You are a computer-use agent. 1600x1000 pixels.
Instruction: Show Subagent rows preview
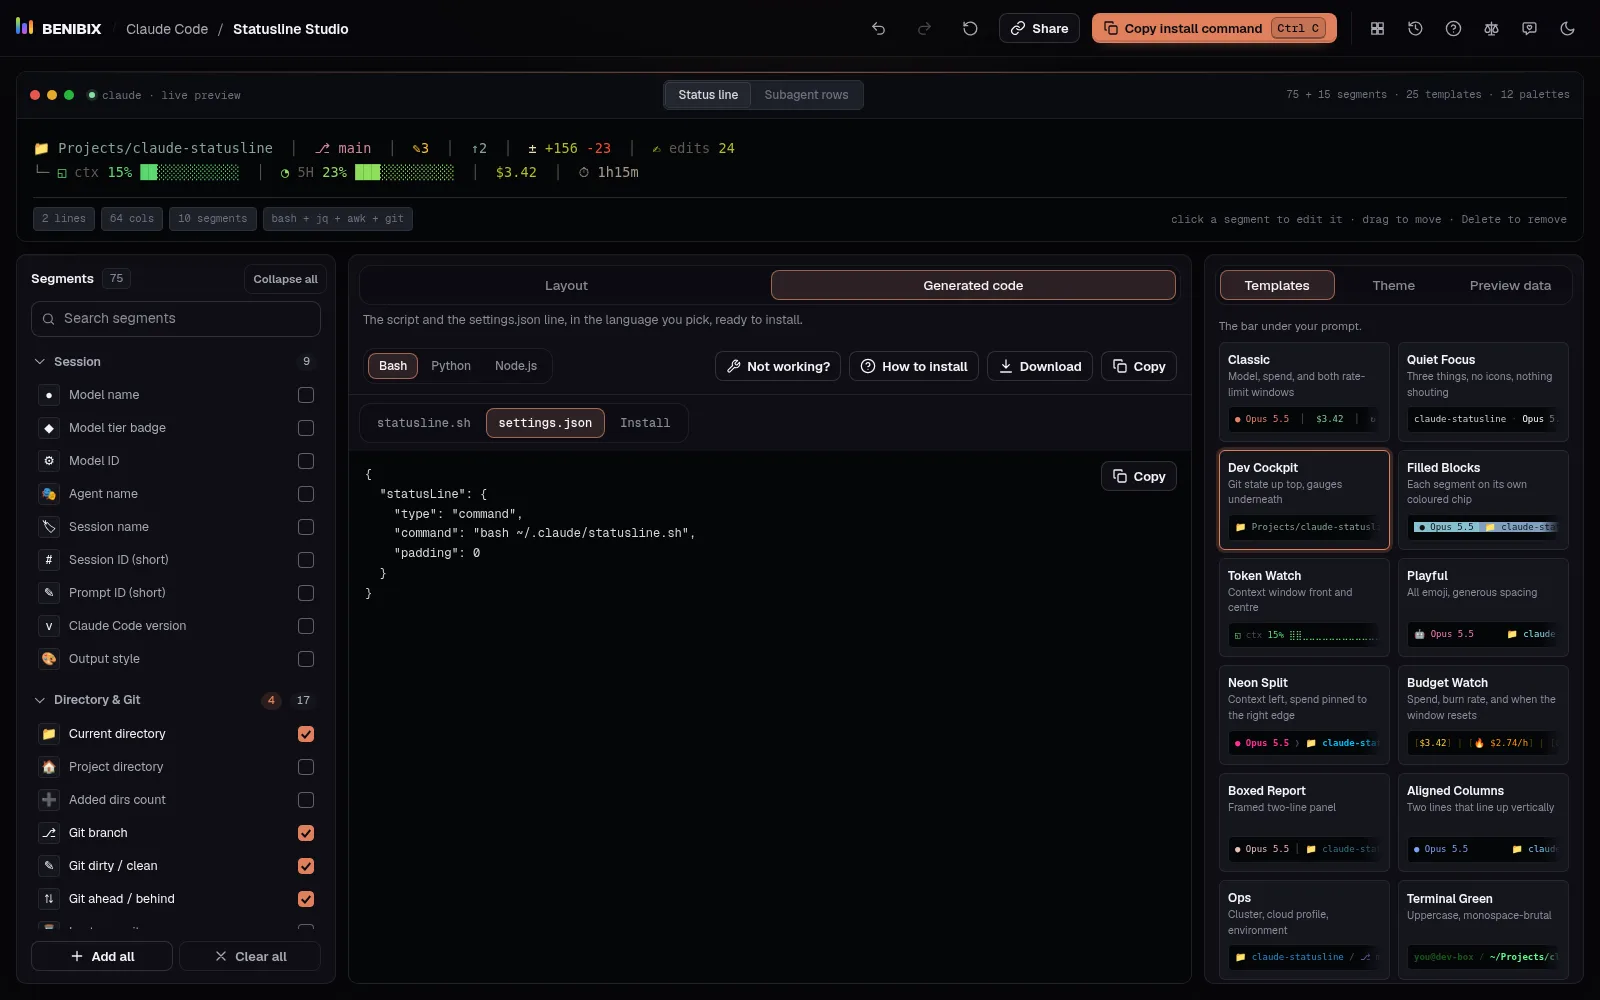806,95
